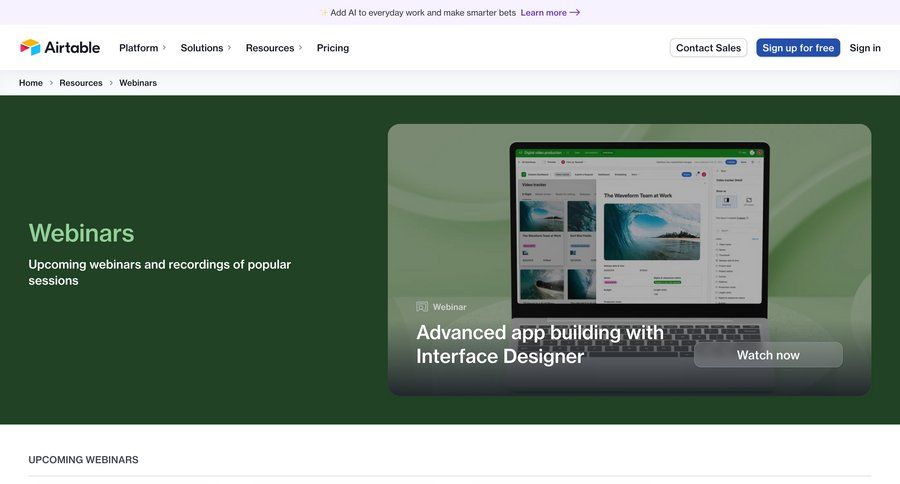
Task: Expand the Solutions menu
Action: [x=205, y=48]
